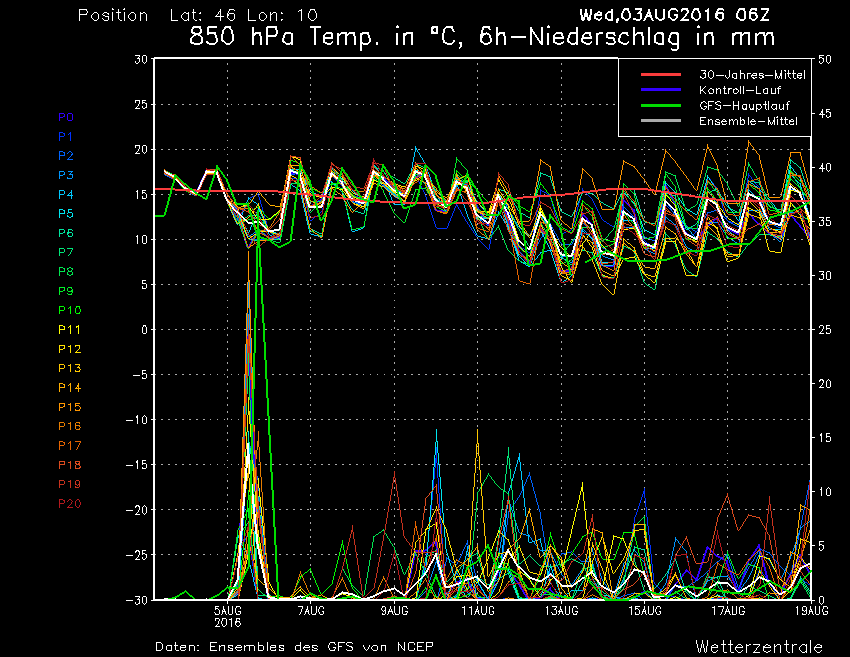Click the P12 label in yellow

[x=69, y=349]
